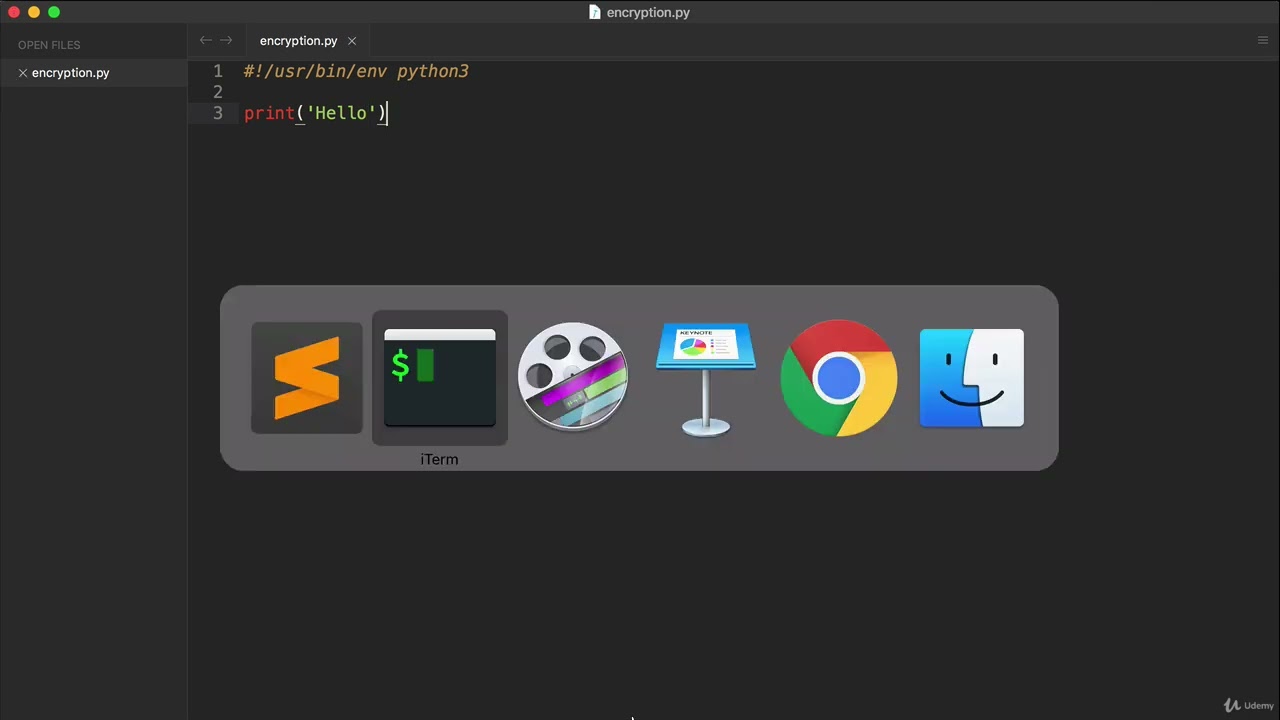
Task: Click line number 1 in the gutter
Action: (218, 71)
